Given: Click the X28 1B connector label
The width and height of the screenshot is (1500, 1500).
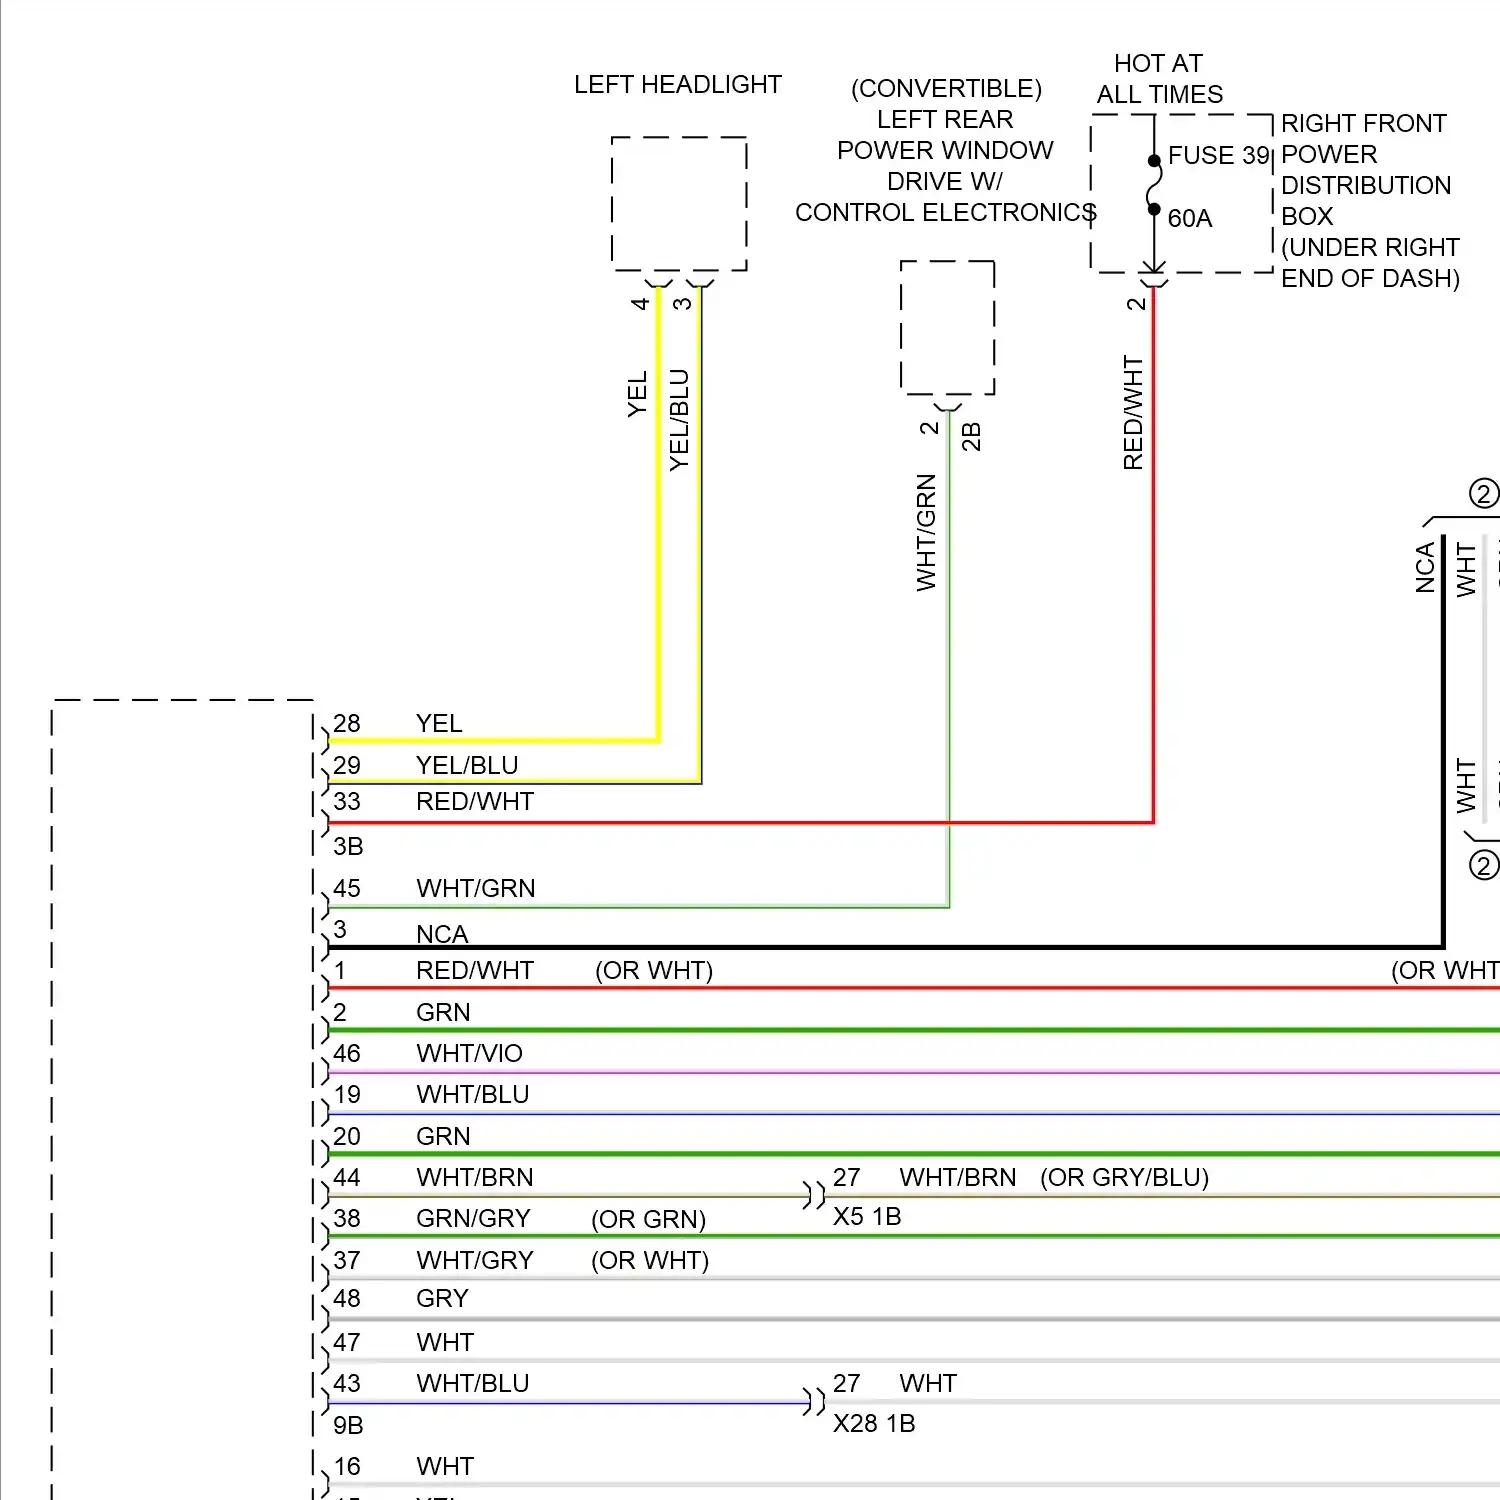Looking at the screenshot, I should [x=874, y=1423].
